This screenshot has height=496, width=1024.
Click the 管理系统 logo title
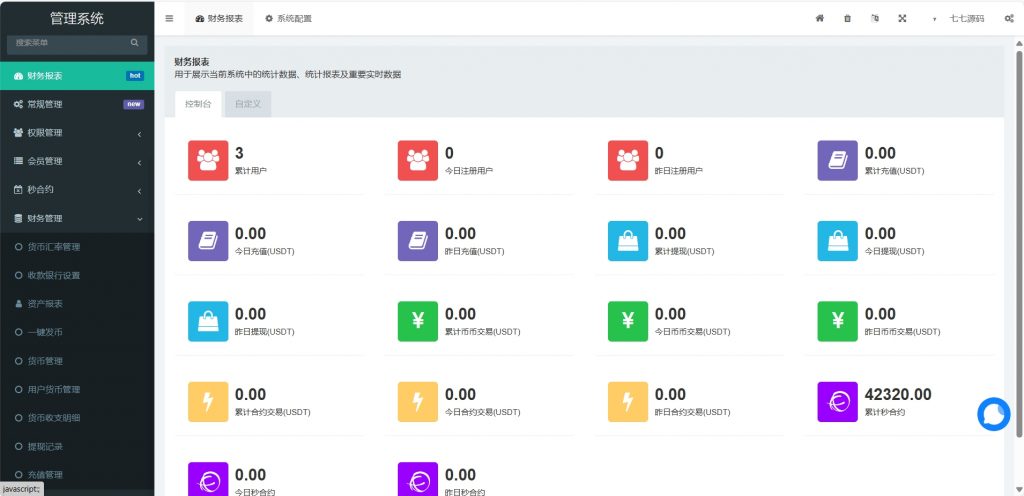point(77,18)
